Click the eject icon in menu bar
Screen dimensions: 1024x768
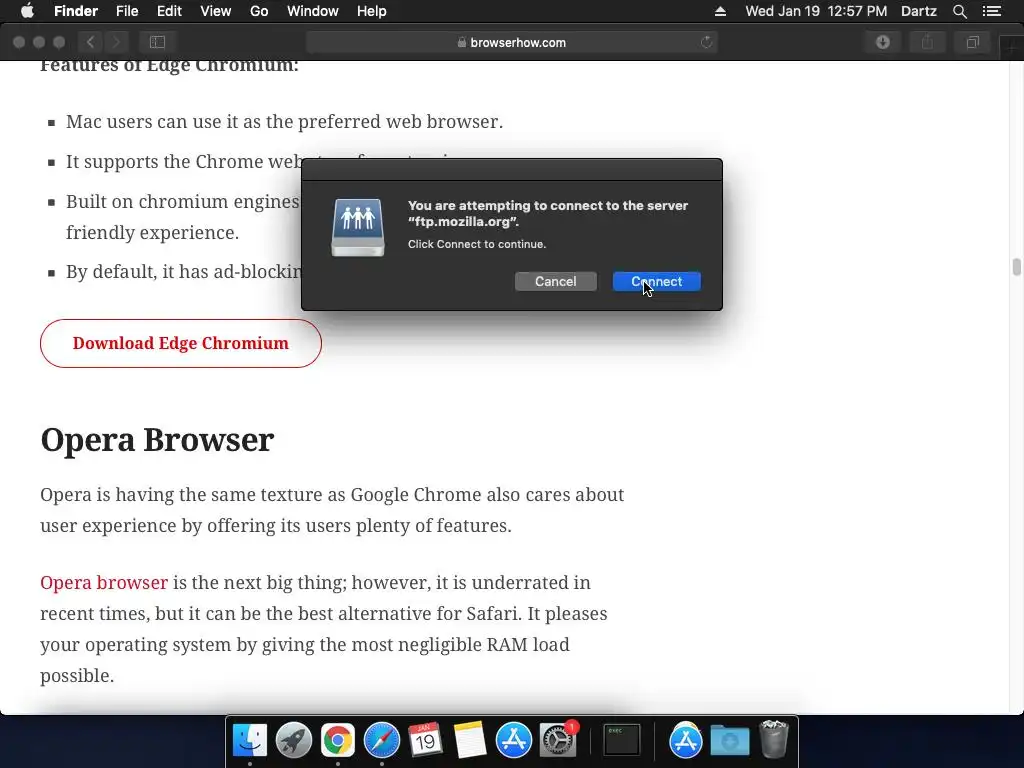point(720,11)
